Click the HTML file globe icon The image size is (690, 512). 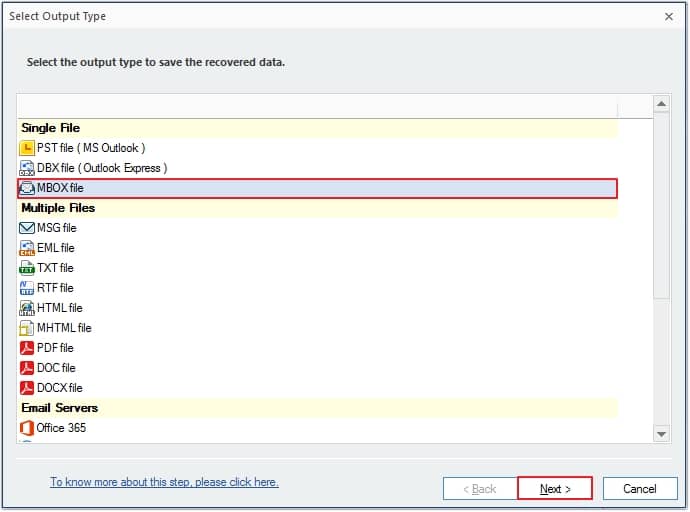(x=27, y=308)
